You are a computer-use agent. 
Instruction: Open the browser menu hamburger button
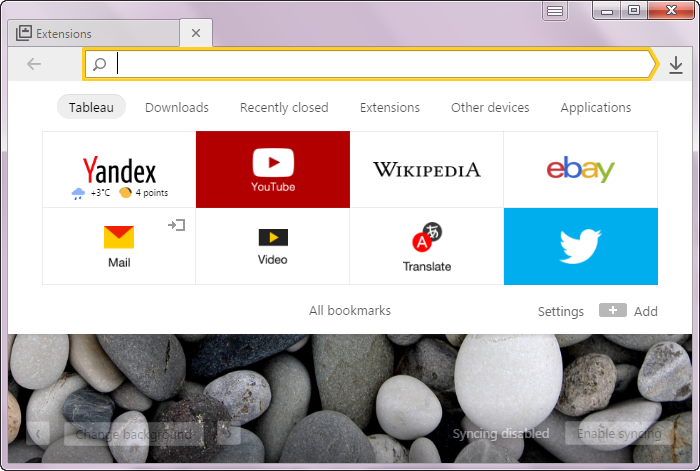pos(555,11)
